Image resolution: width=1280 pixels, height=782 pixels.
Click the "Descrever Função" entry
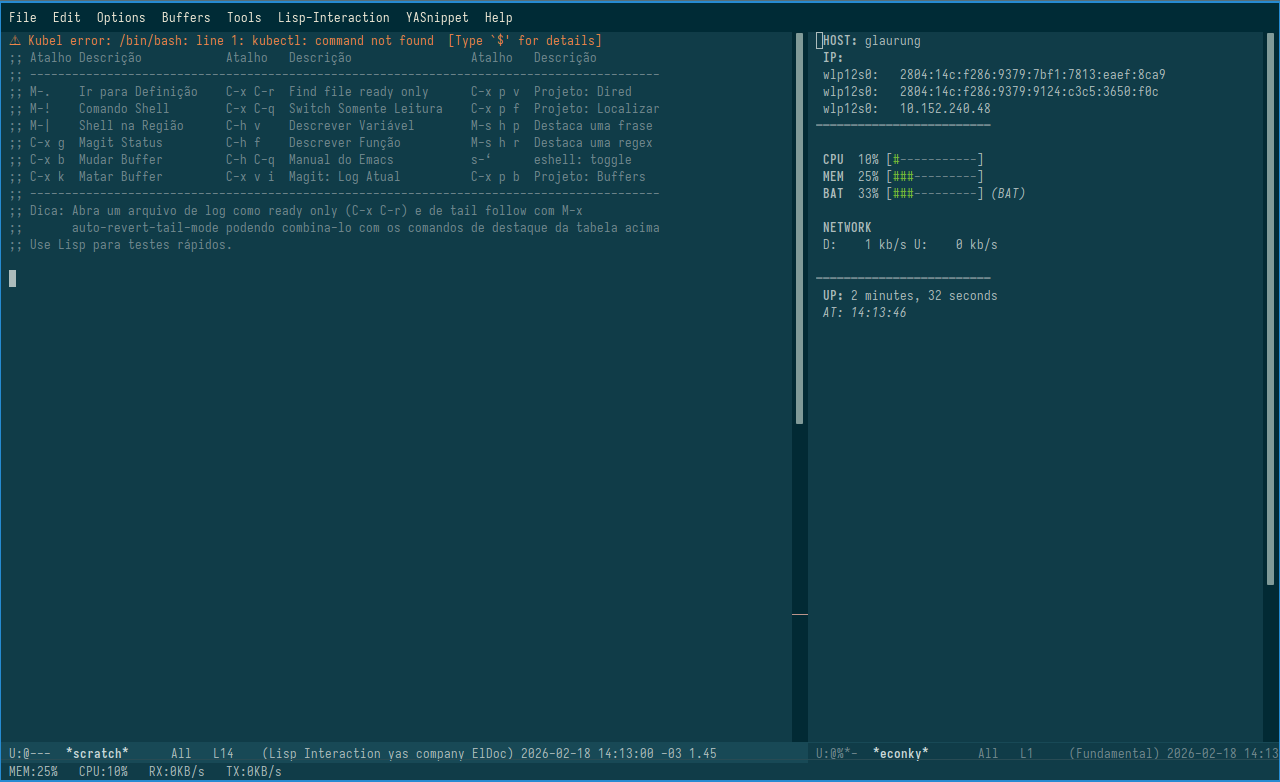click(345, 143)
